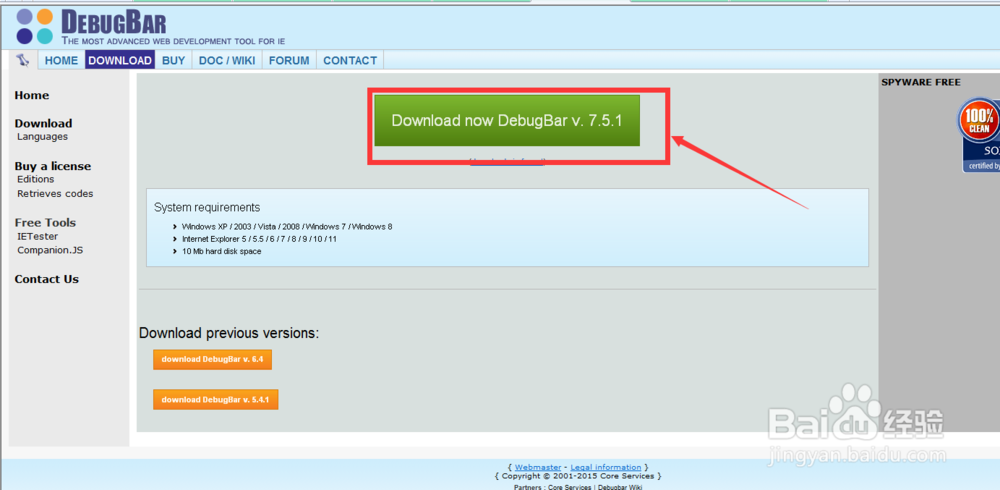1000x490 pixels.
Task: Download DebugBar v. 5.4.1 previous version
Action: (216, 399)
